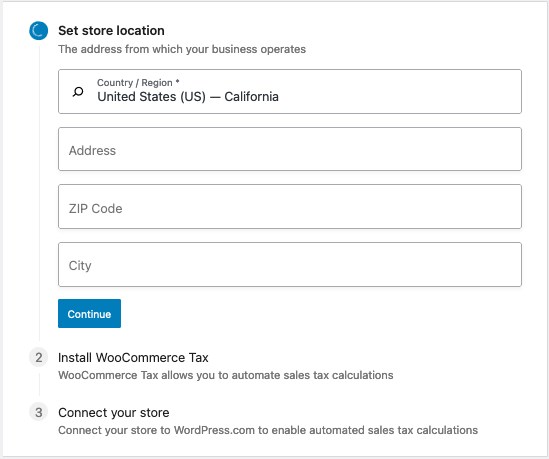The width and height of the screenshot is (549, 459).
Task: Expand the Install WooCommerce Tax step
Action: 133,357
